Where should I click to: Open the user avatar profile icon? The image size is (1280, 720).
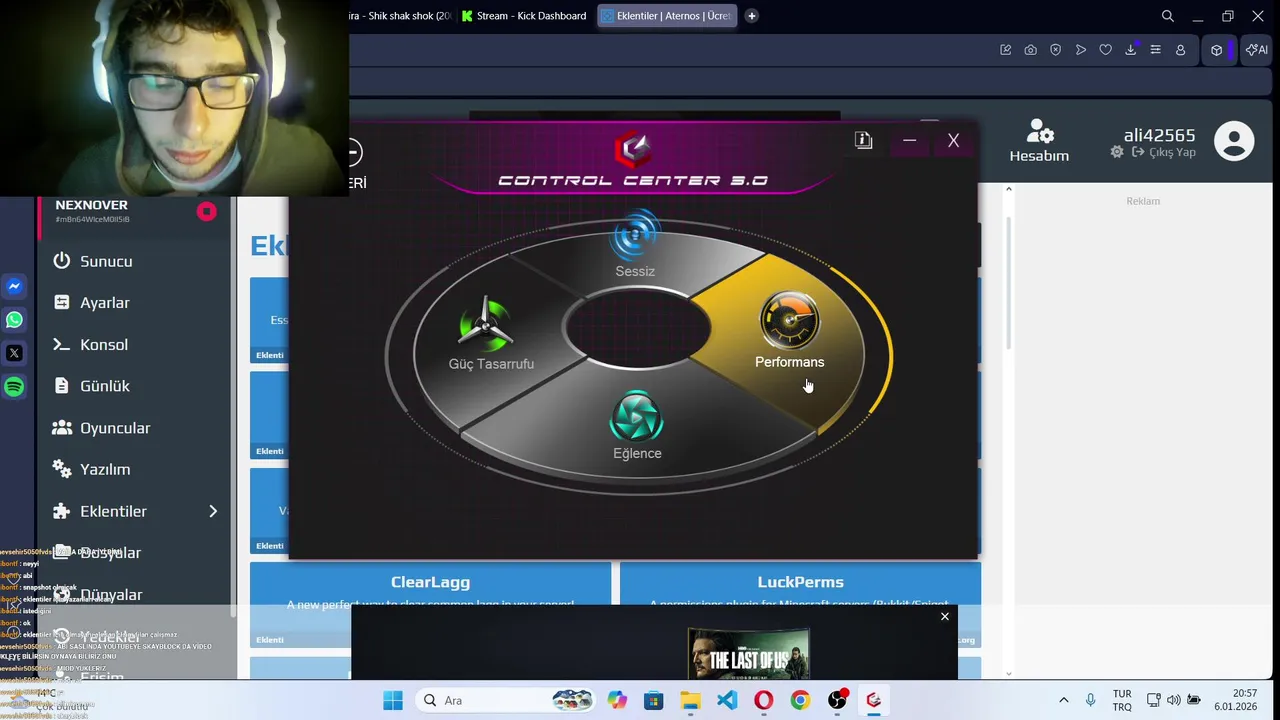[x=1234, y=141]
